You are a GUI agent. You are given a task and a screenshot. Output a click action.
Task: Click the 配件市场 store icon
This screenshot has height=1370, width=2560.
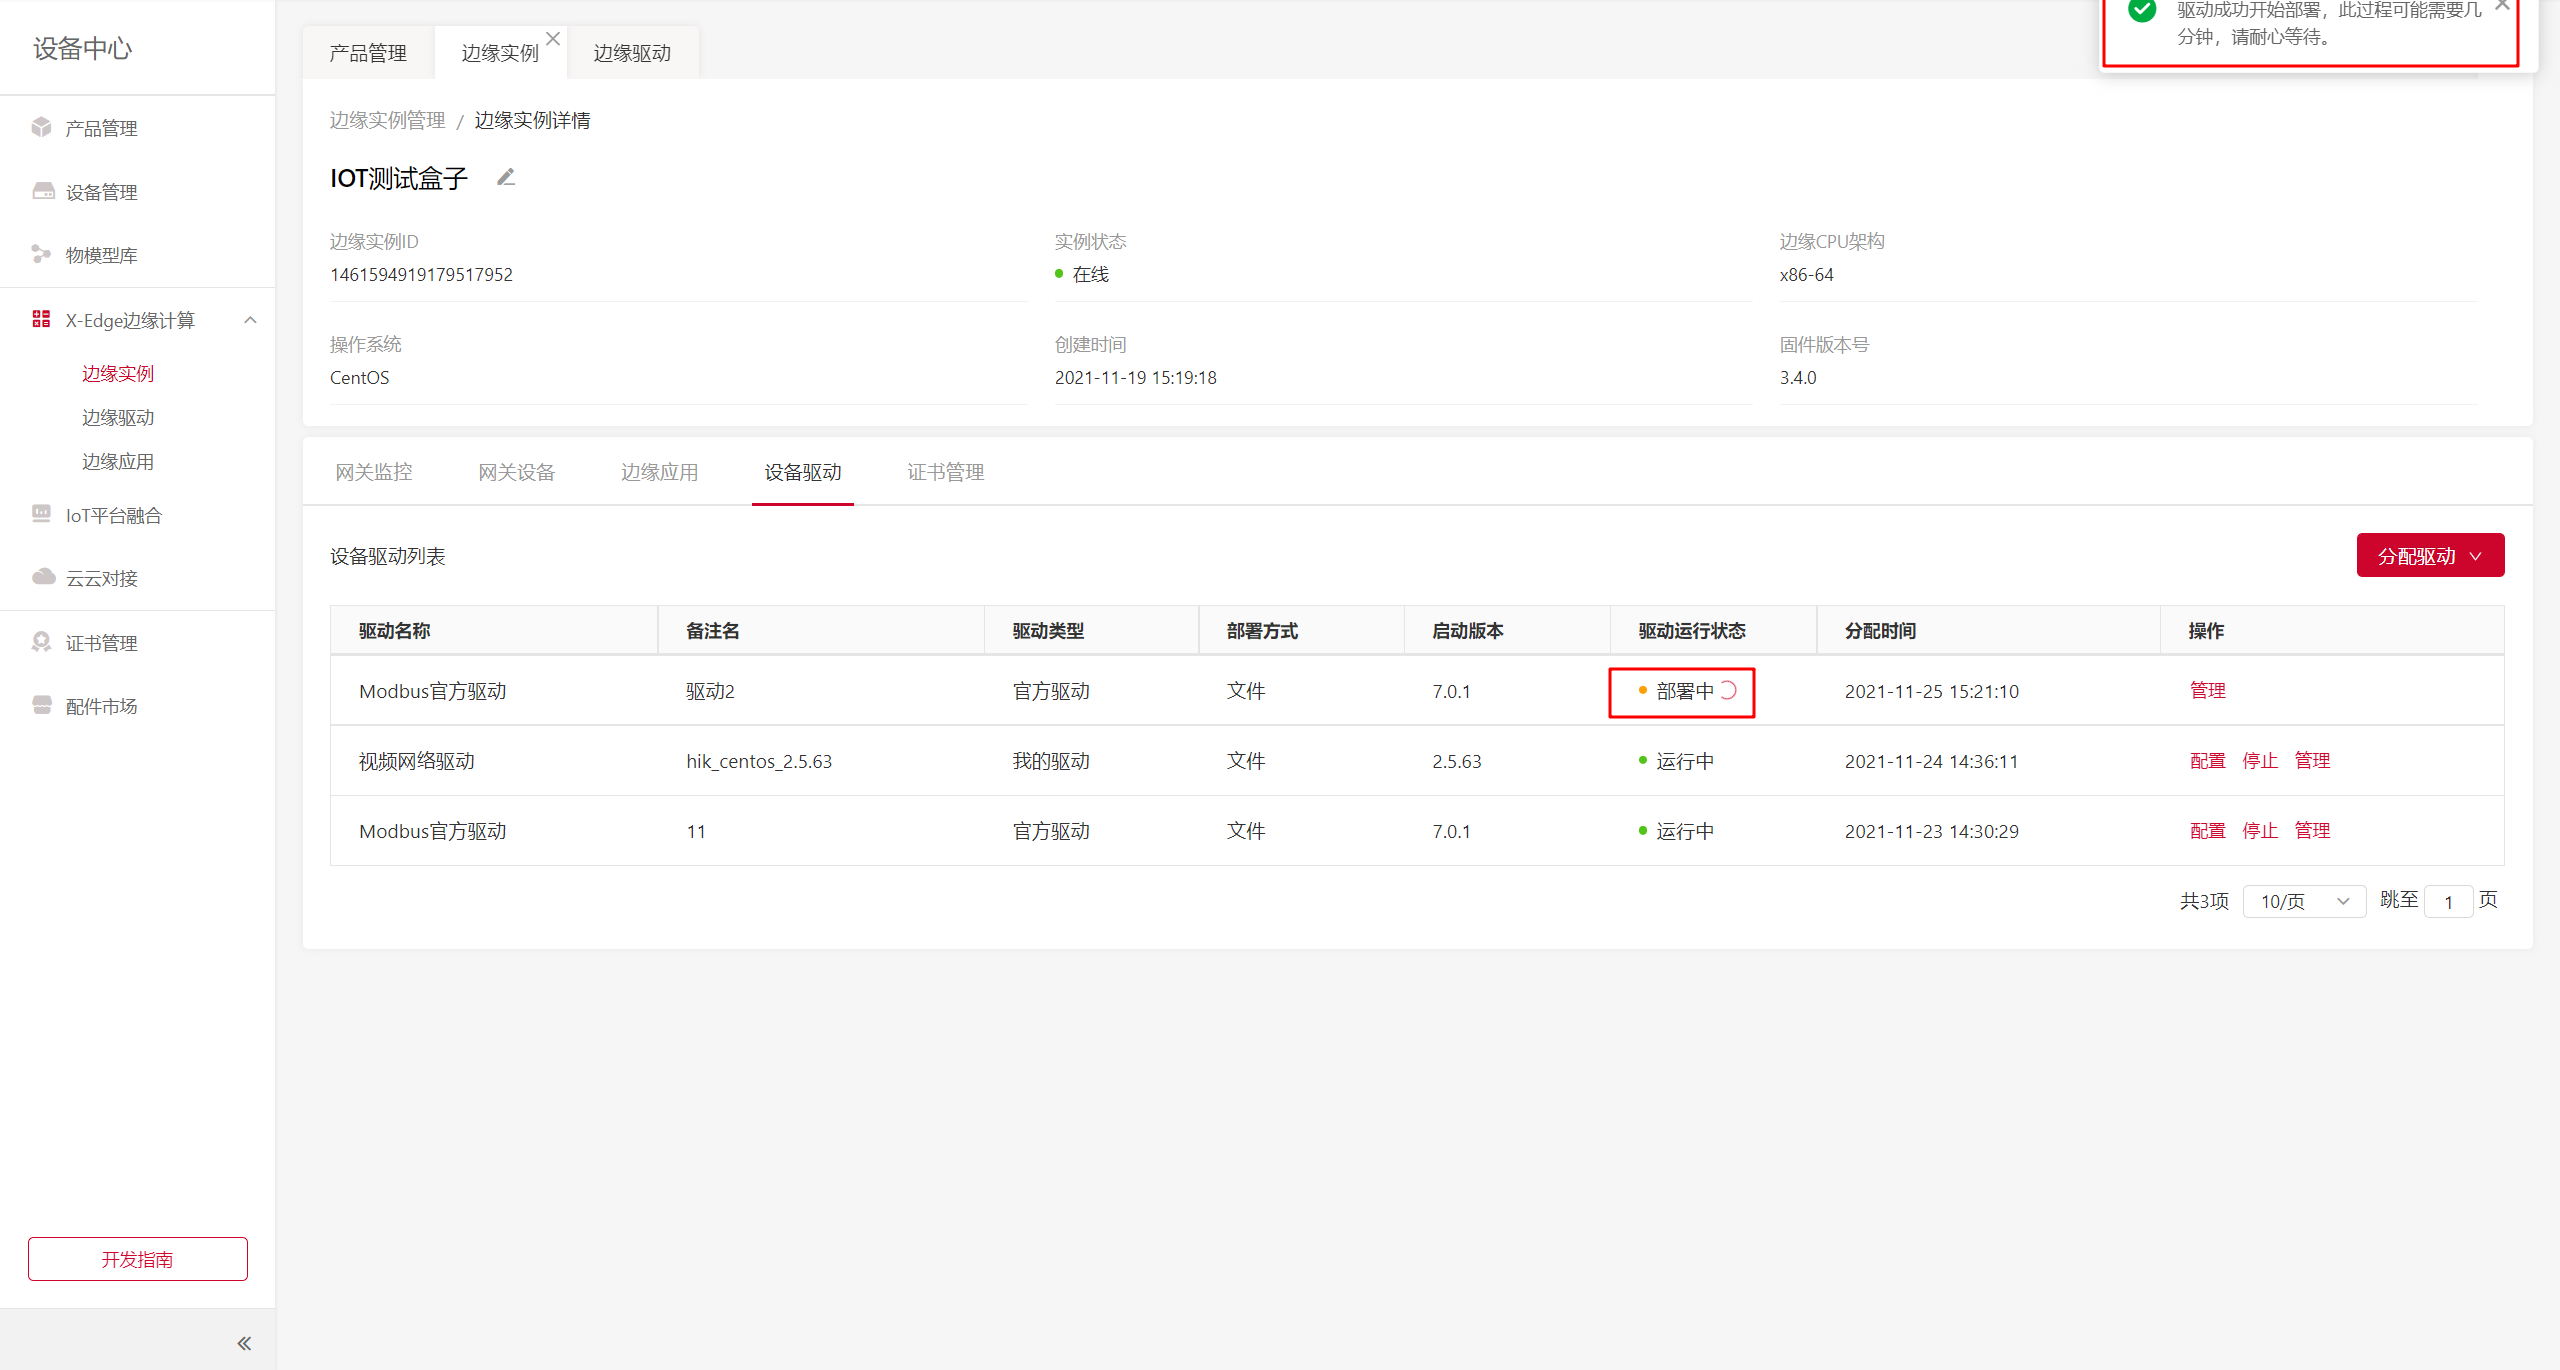pyautogui.click(x=41, y=705)
